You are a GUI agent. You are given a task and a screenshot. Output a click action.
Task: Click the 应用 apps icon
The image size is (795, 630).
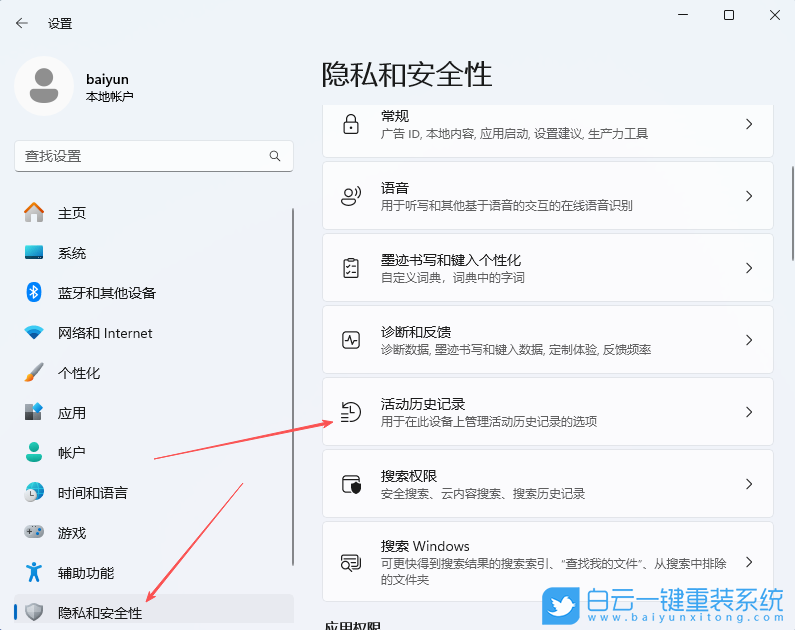[x=34, y=412]
